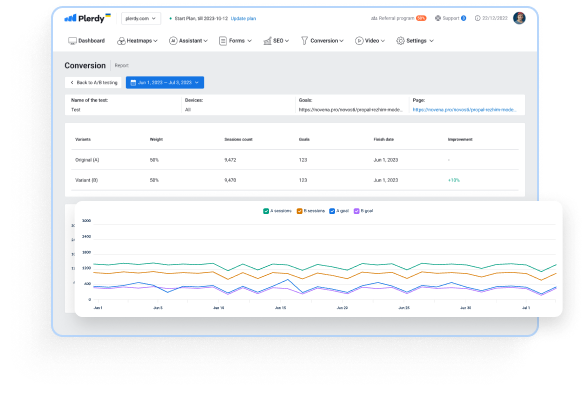Viewport: 584px width, 395px height.
Task: Expand the Video menu chevron
Action: pos(383,41)
